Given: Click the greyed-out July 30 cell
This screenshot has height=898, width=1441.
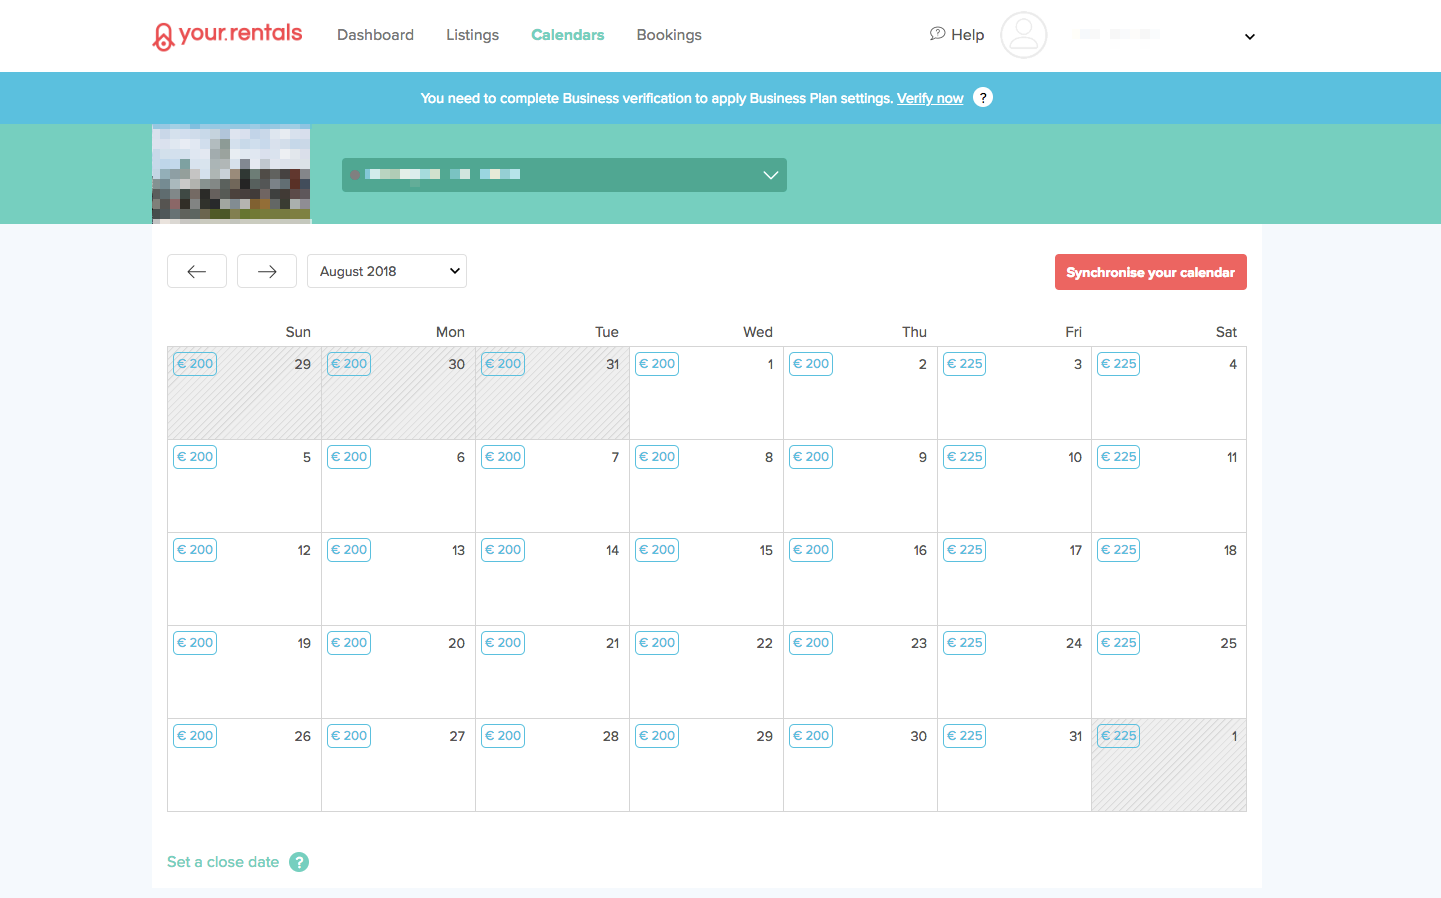Looking at the screenshot, I should coord(398,393).
